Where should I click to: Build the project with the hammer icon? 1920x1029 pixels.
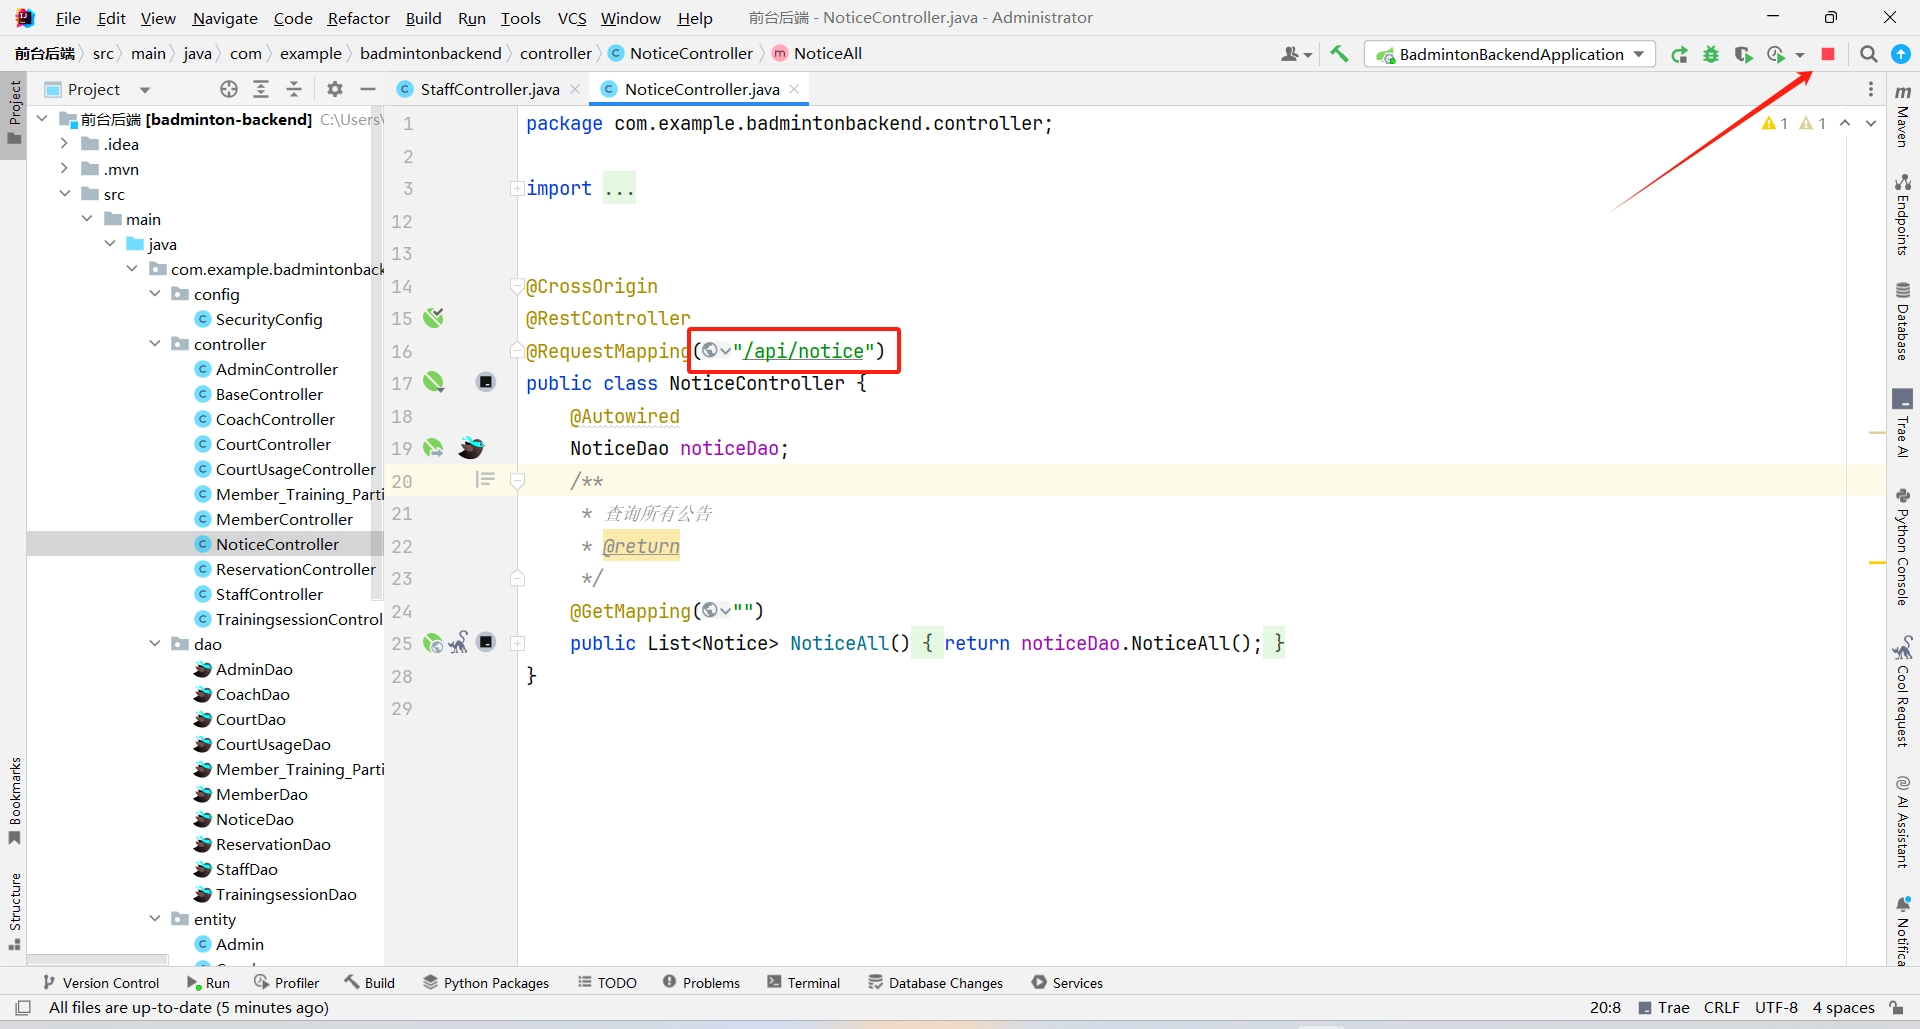pos(1339,54)
